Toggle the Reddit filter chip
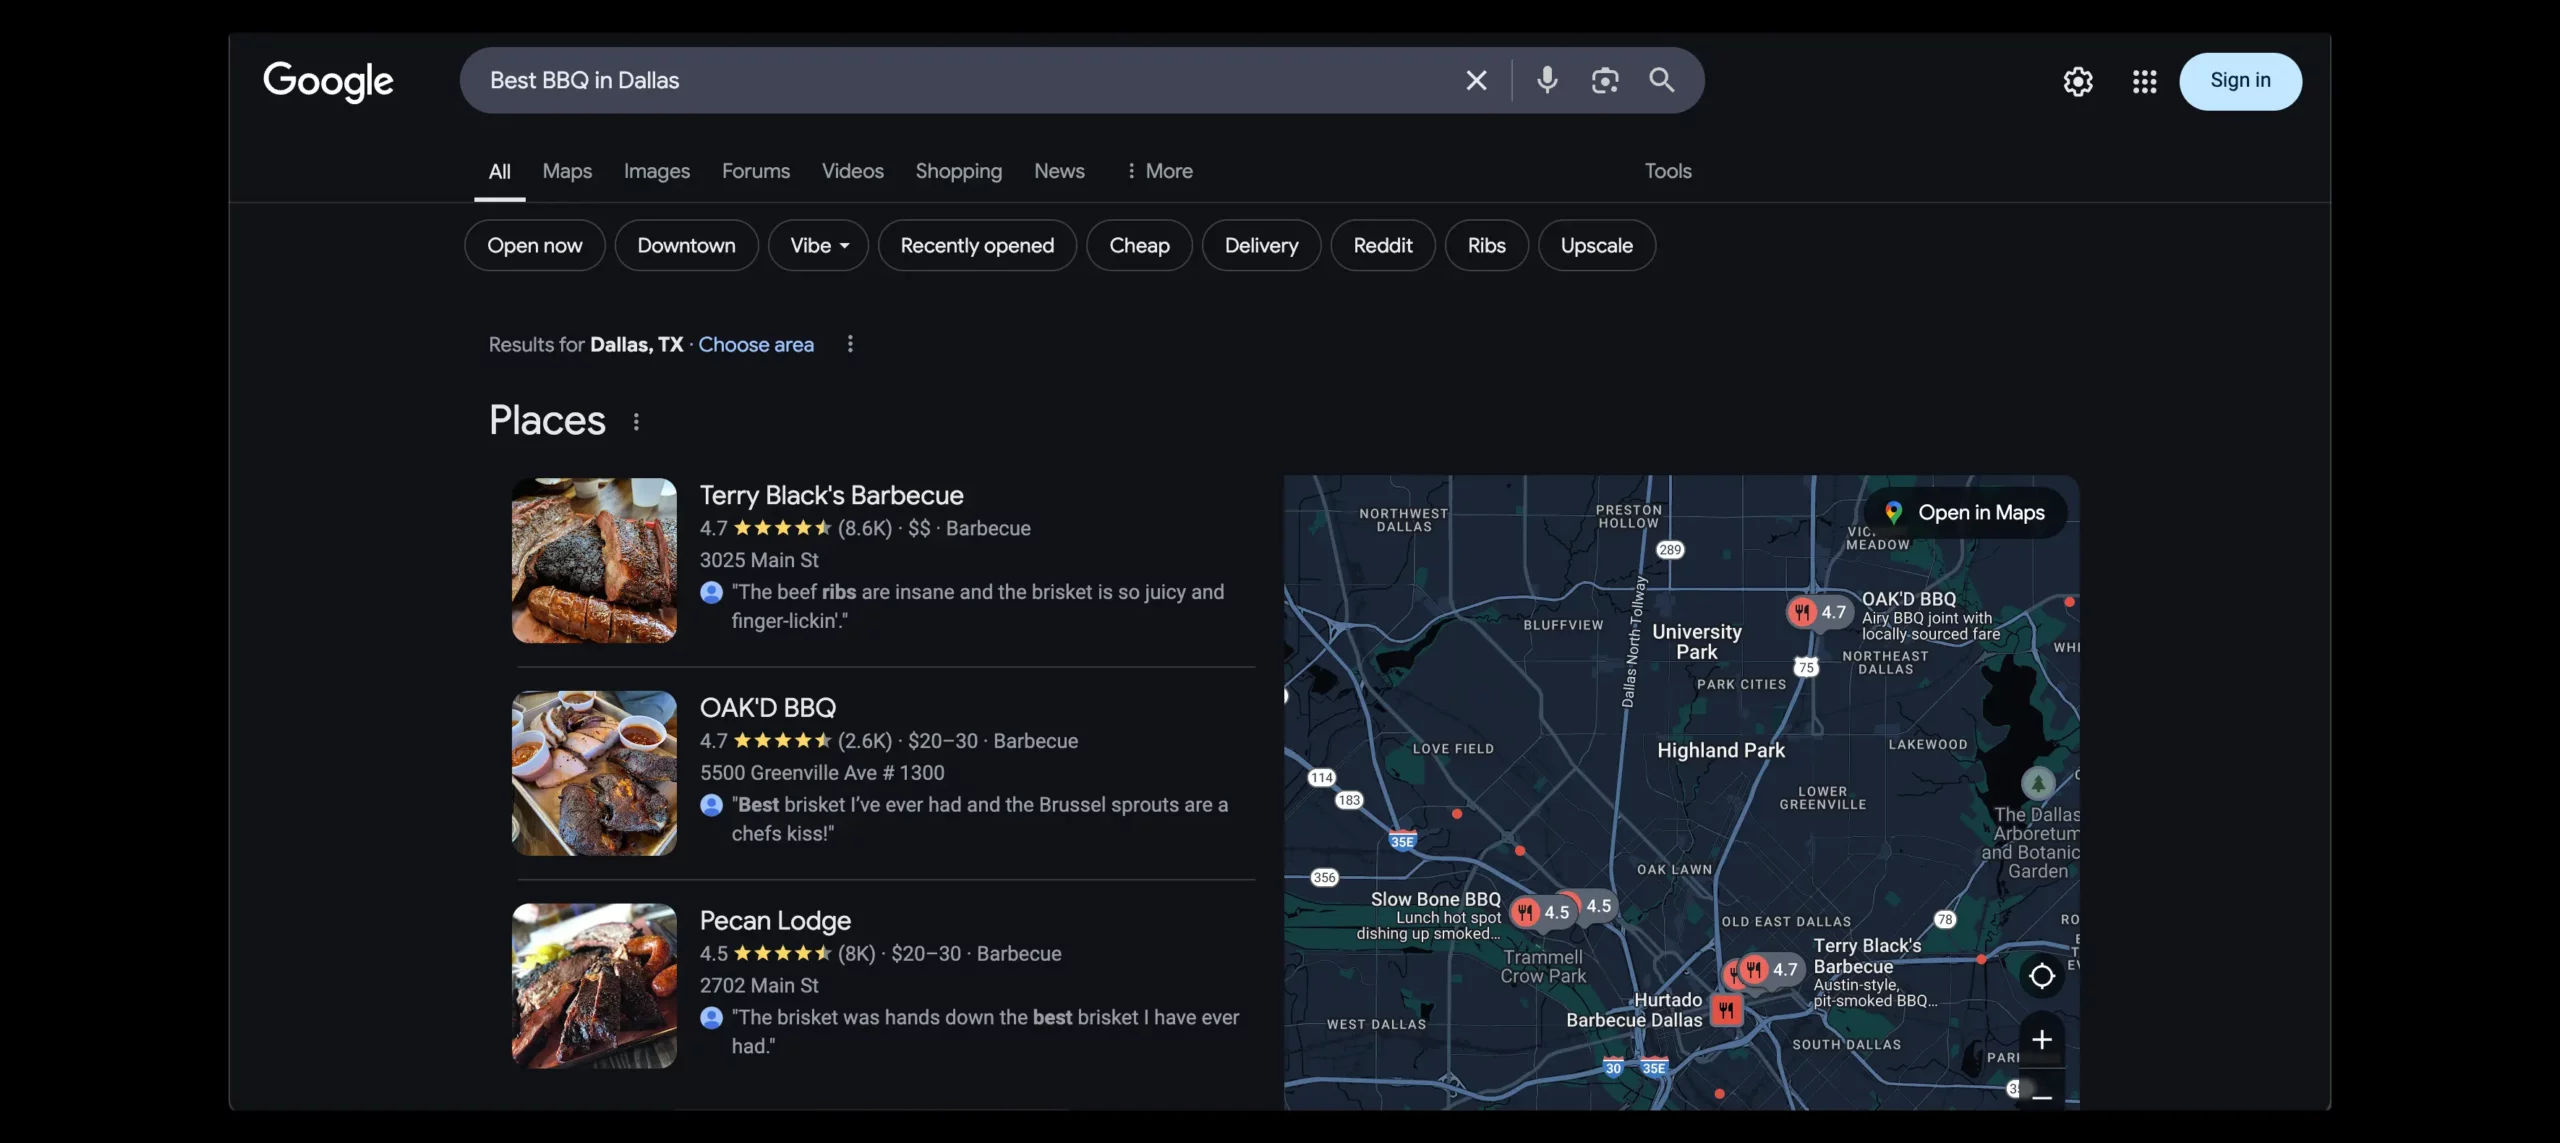 pyautogui.click(x=1383, y=245)
